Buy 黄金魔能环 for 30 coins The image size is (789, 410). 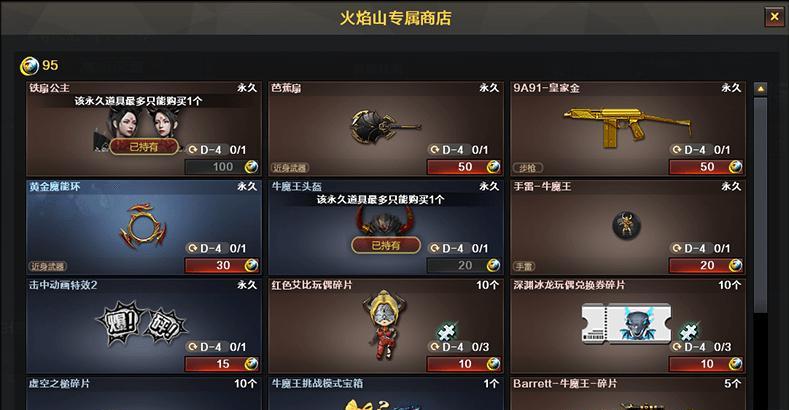click(222, 265)
